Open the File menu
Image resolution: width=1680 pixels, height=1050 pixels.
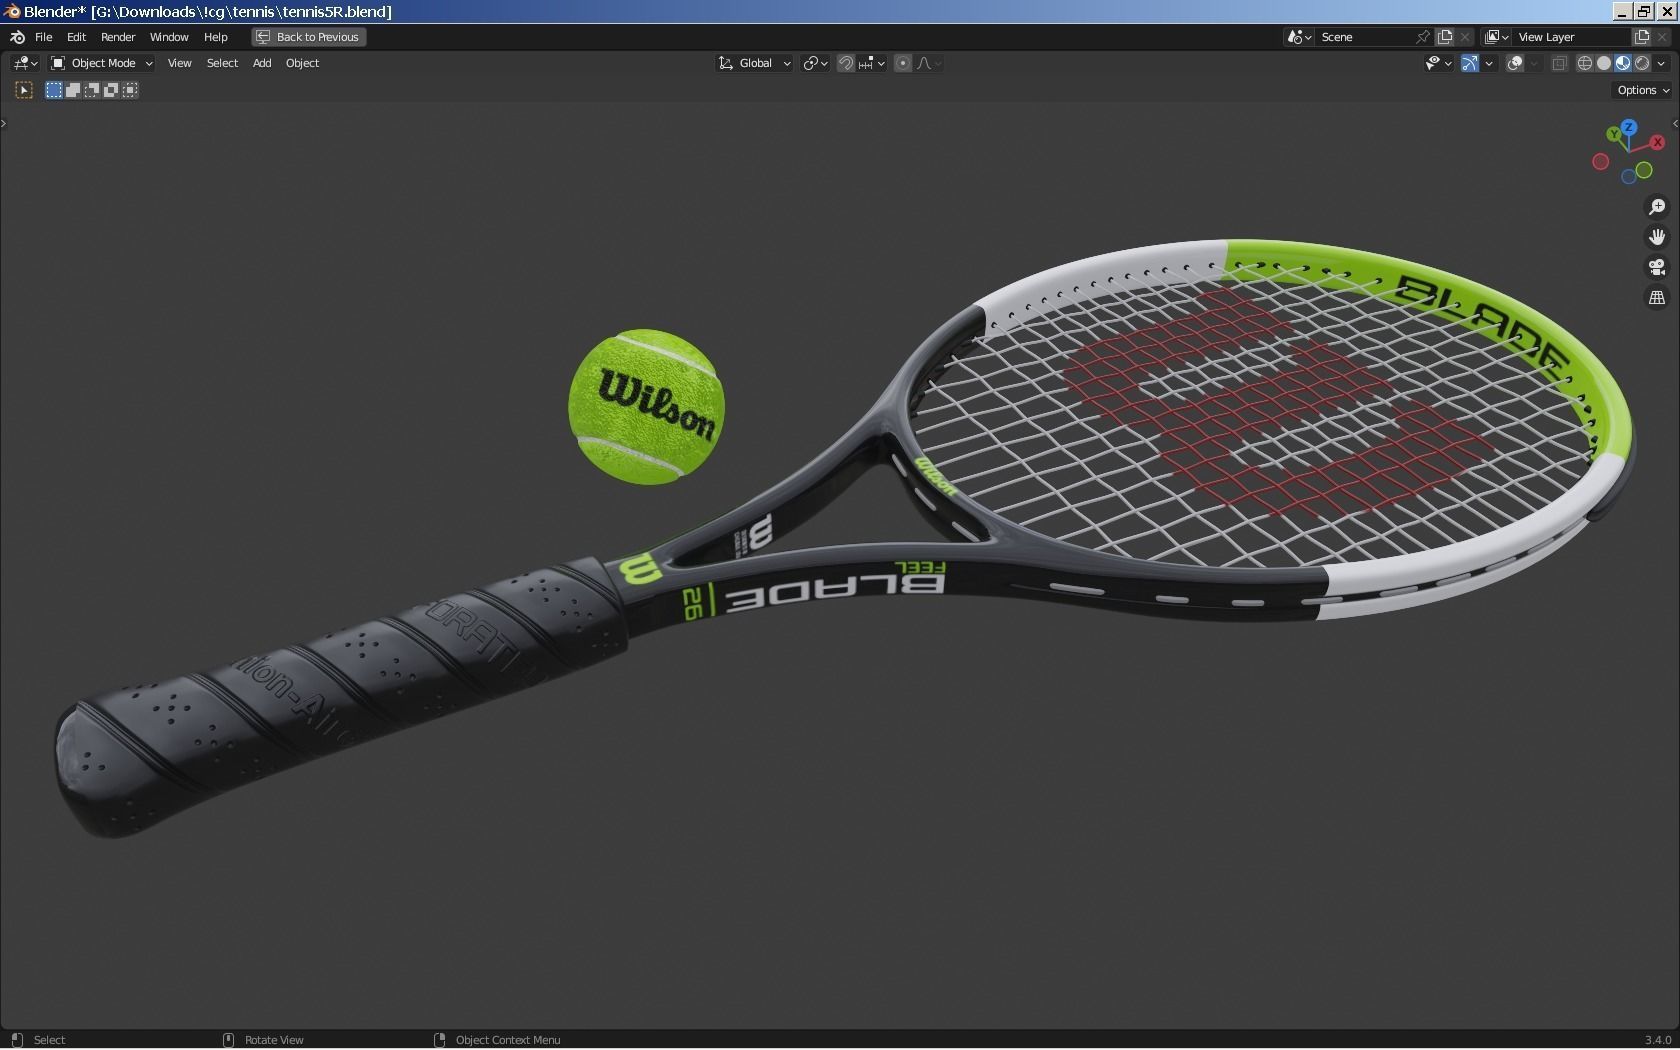pos(44,37)
